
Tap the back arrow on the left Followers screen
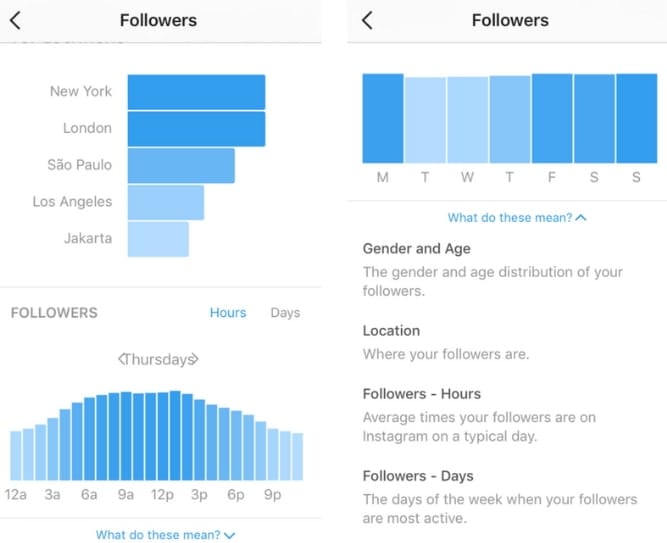tap(15, 20)
